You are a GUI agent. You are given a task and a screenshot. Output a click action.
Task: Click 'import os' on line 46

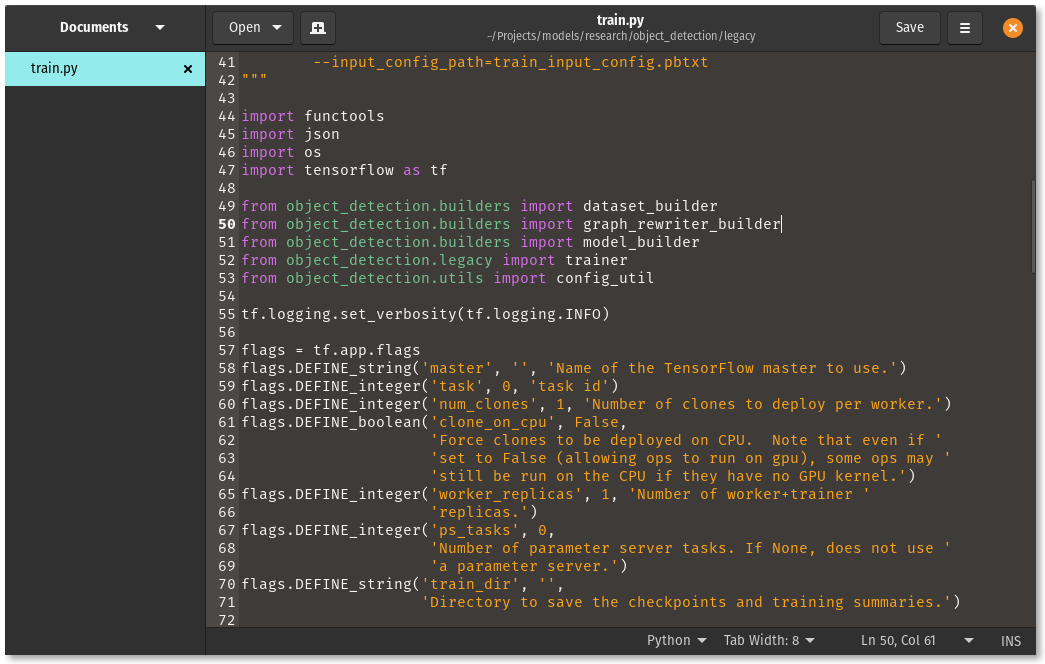[x=281, y=152]
